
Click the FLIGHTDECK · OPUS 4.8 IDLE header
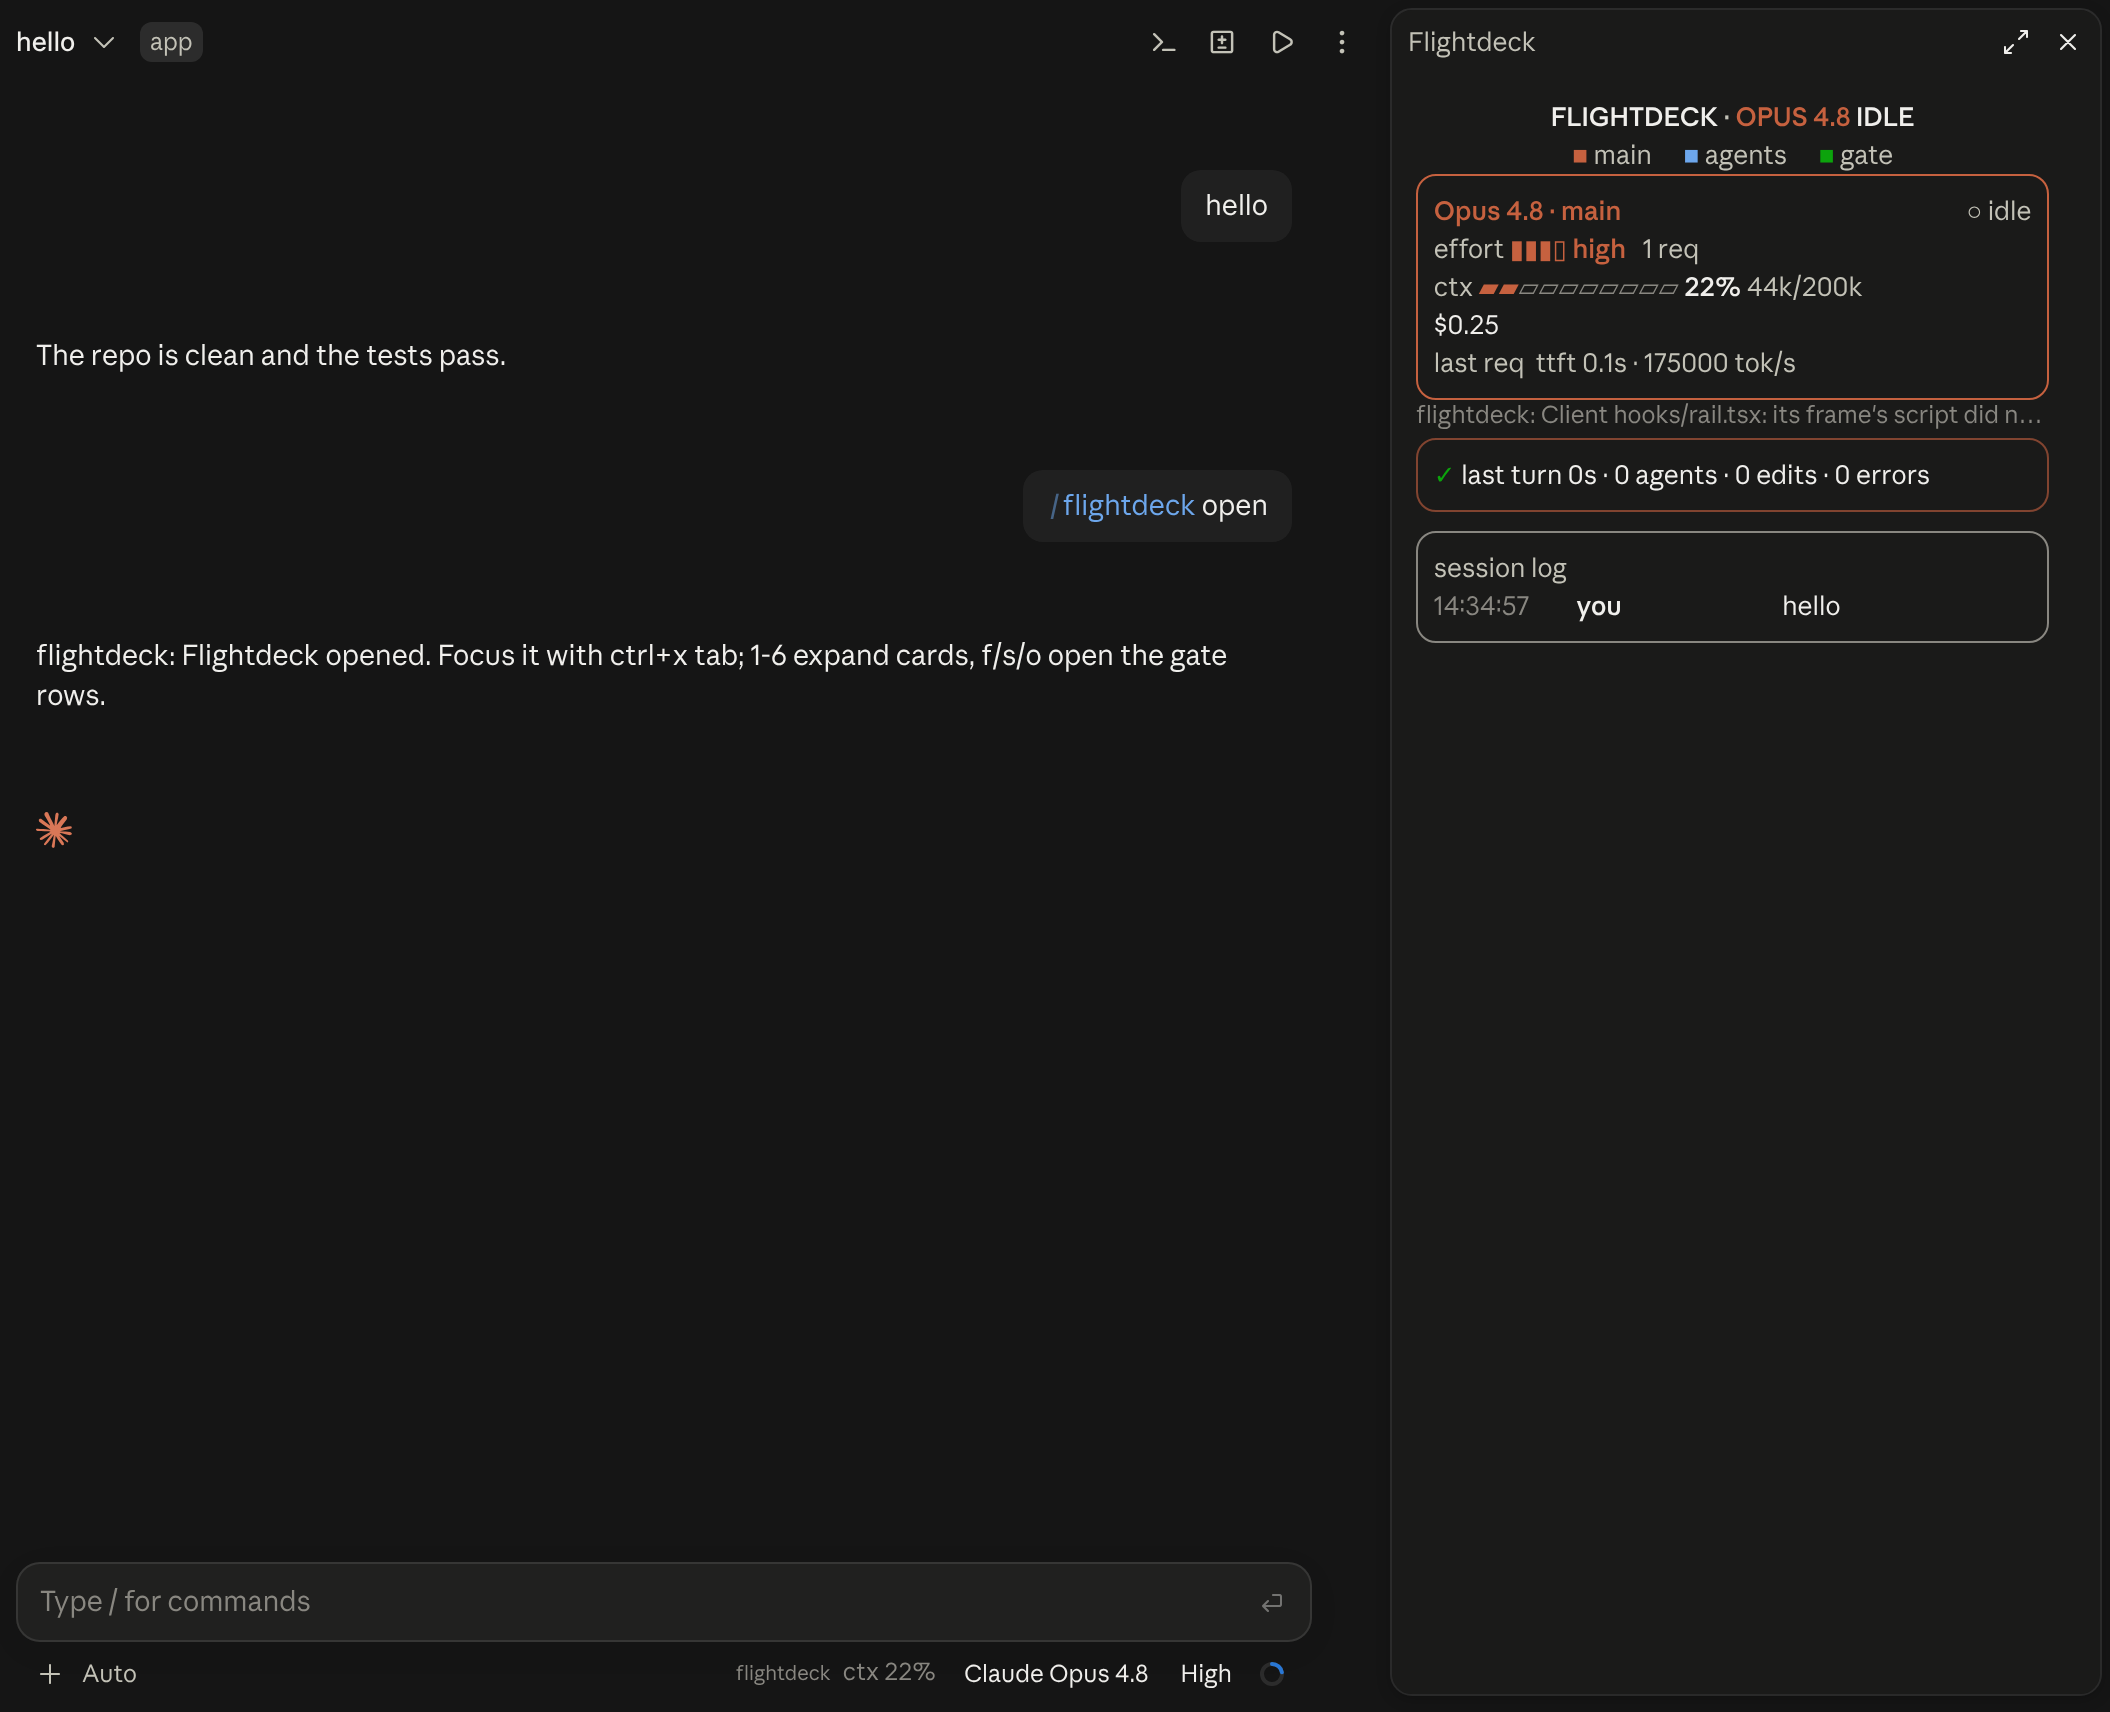point(1732,117)
